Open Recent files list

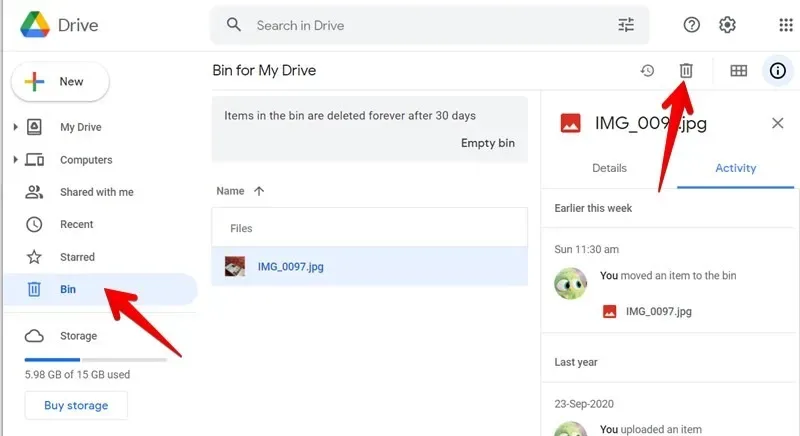click(77, 224)
